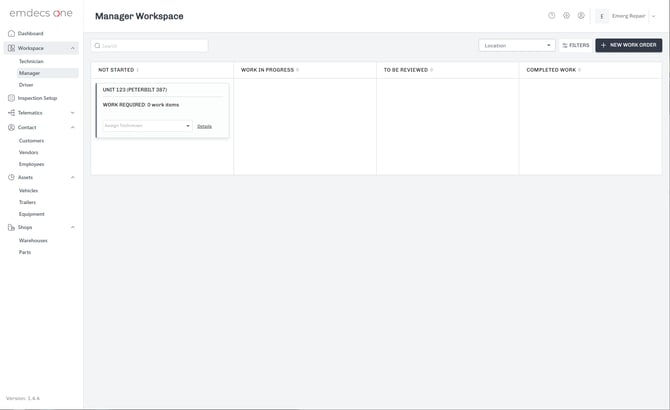The height and width of the screenshot is (410, 670).
Task: Open the settings gear icon in header
Action: click(566, 16)
